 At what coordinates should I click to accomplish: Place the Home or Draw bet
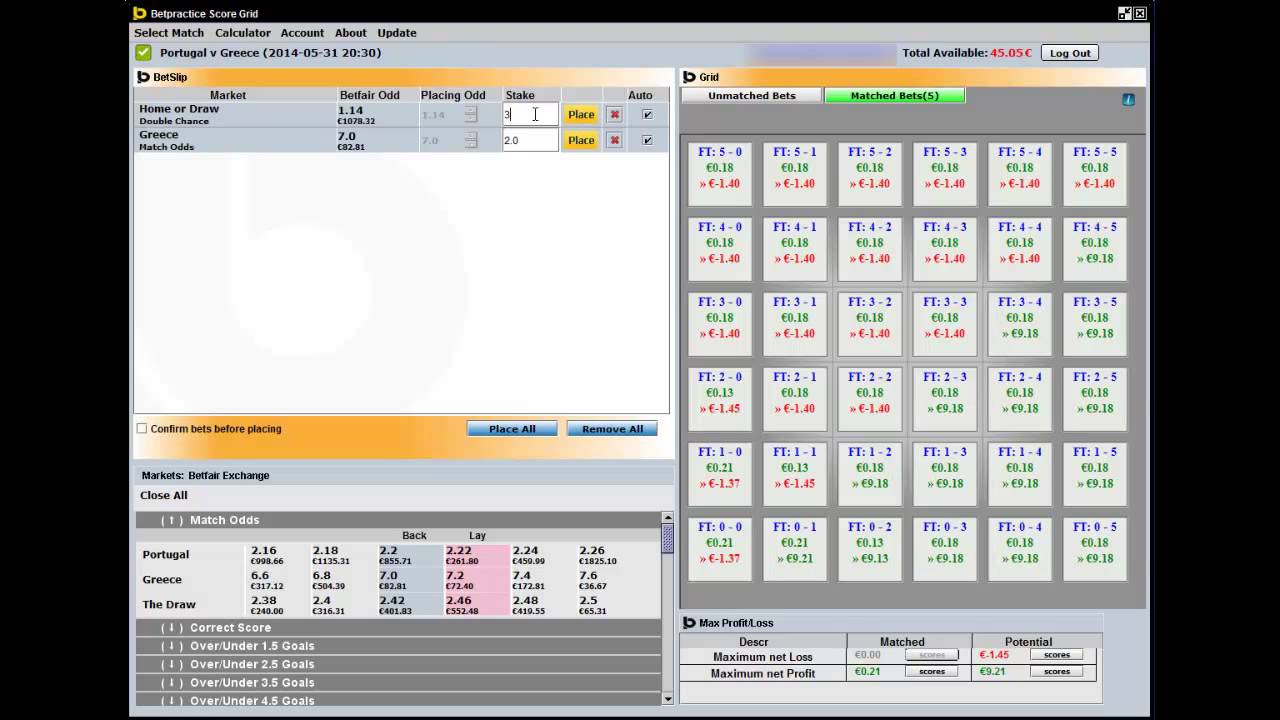click(581, 114)
